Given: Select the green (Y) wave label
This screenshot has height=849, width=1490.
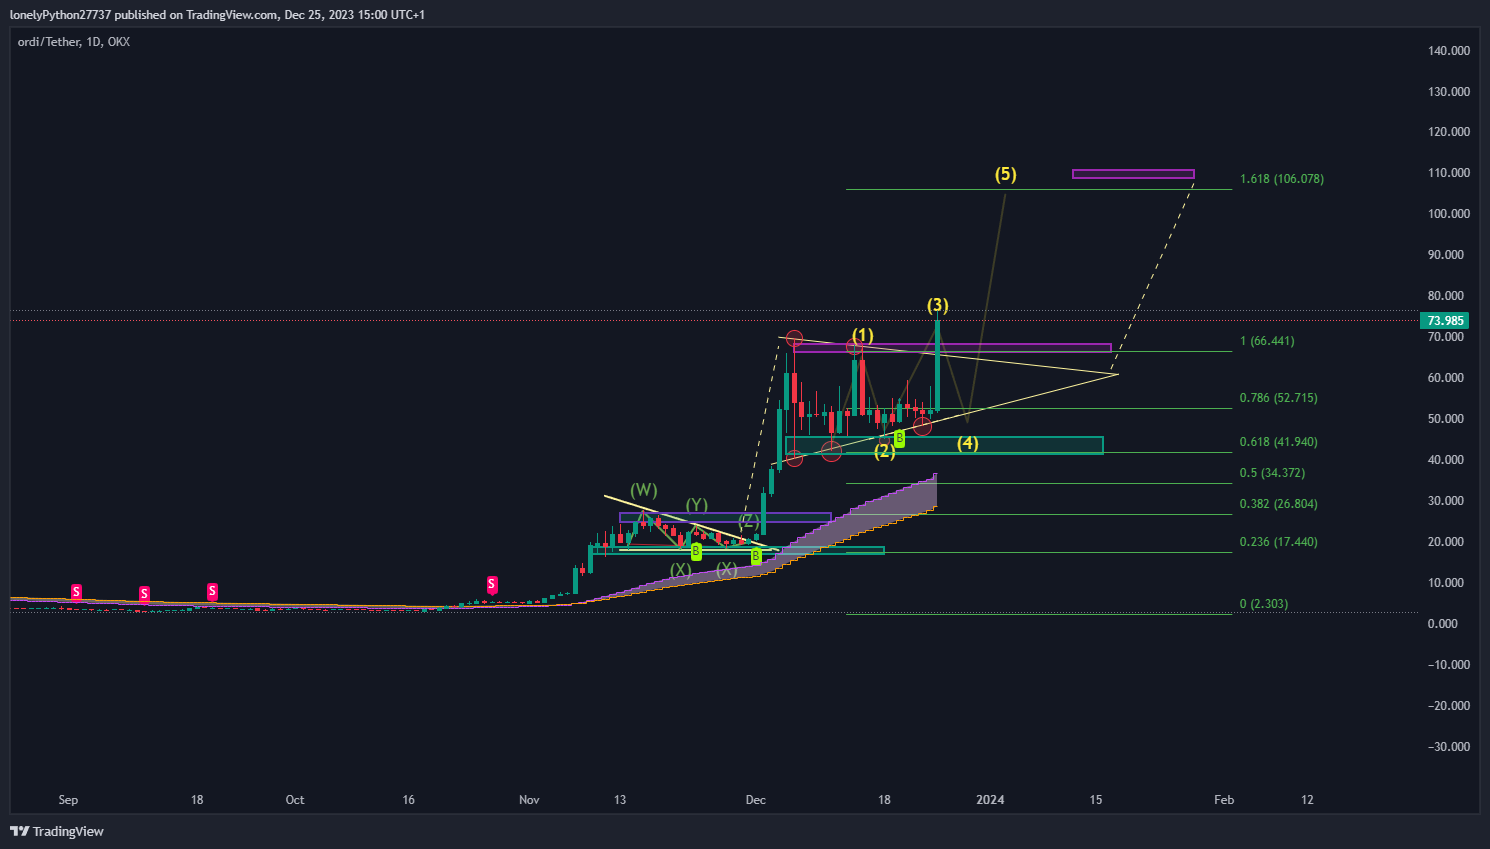Looking at the screenshot, I should 697,505.
